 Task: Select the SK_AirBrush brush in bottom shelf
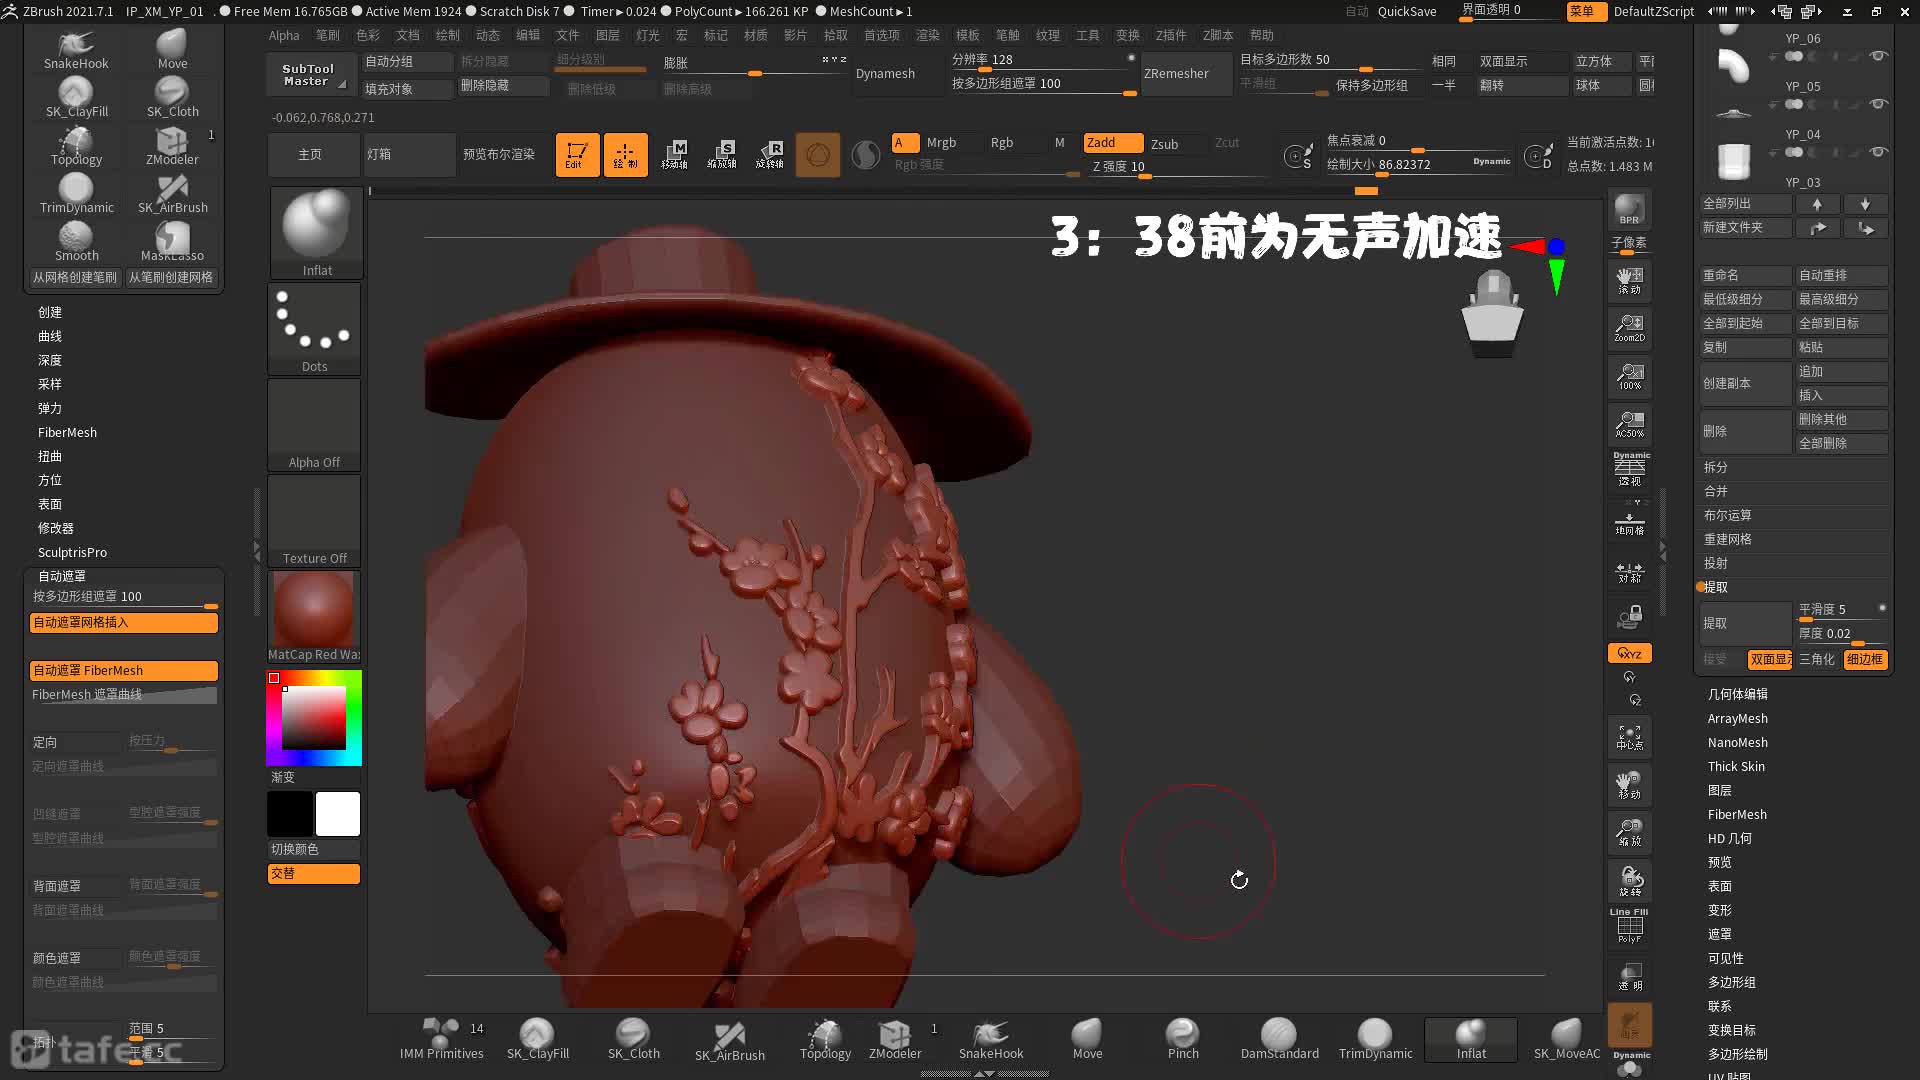[x=729, y=1040]
